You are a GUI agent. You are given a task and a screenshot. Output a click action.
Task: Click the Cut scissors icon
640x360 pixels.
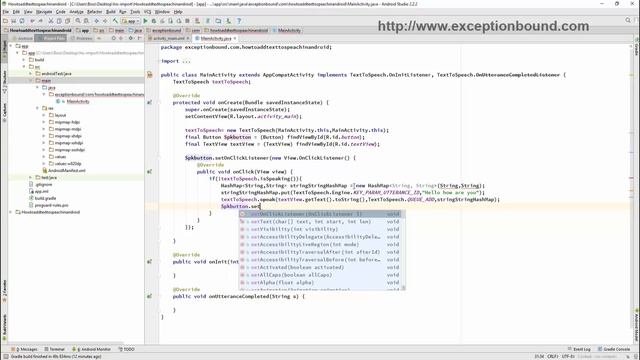(51, 21)
